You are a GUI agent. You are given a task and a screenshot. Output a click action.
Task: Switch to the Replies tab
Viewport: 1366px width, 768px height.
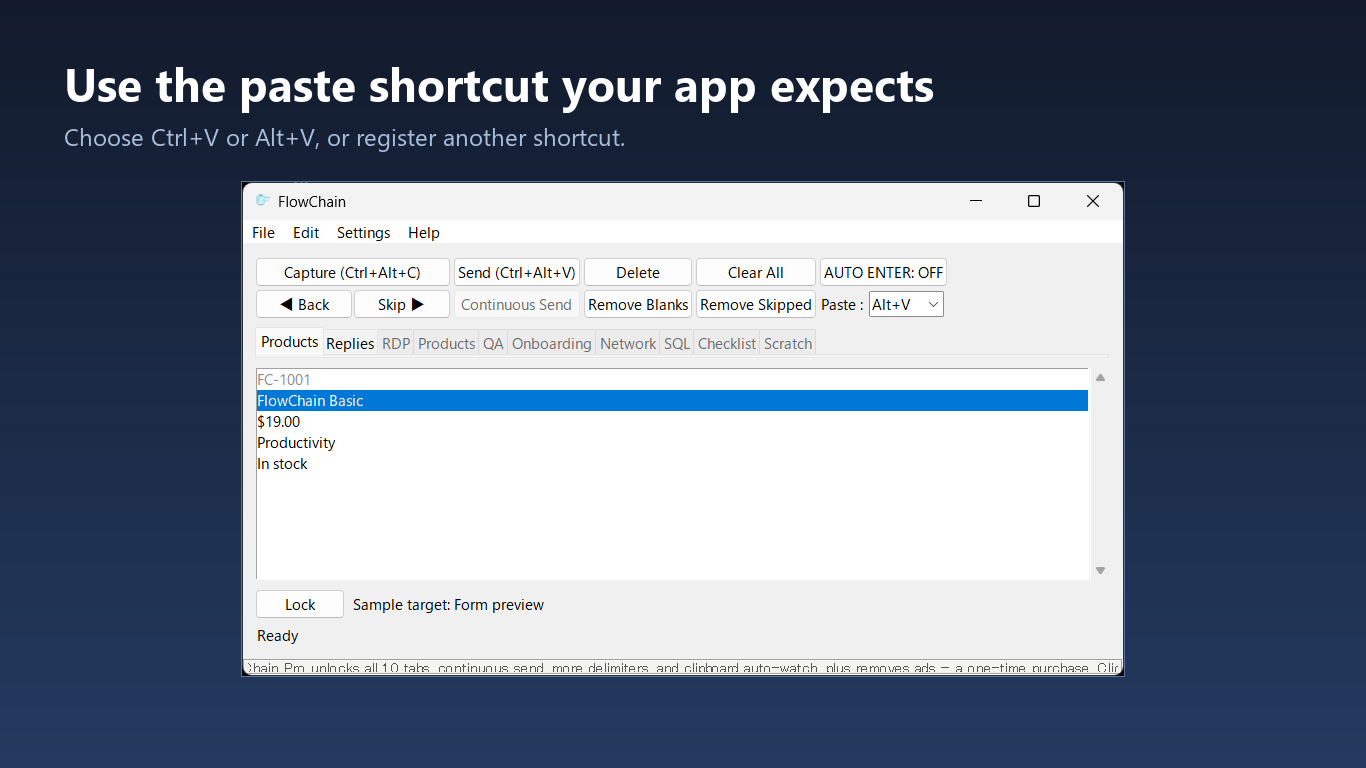coord(350,344)
